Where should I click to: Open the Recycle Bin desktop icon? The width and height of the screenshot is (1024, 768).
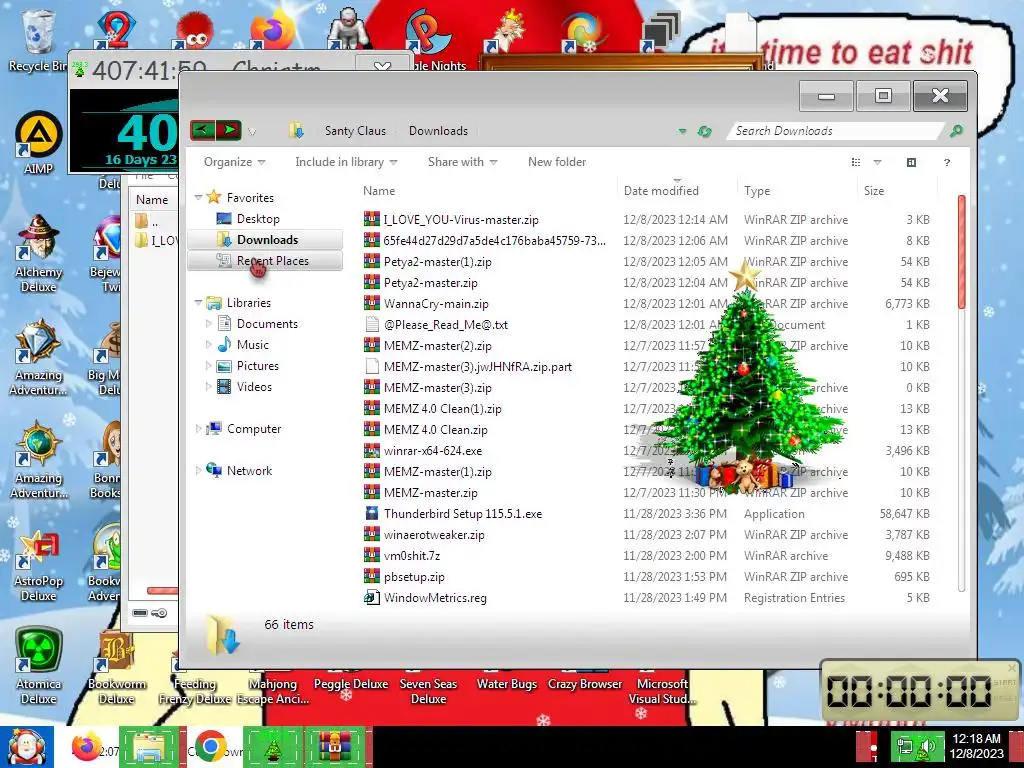tap(38, 40)
